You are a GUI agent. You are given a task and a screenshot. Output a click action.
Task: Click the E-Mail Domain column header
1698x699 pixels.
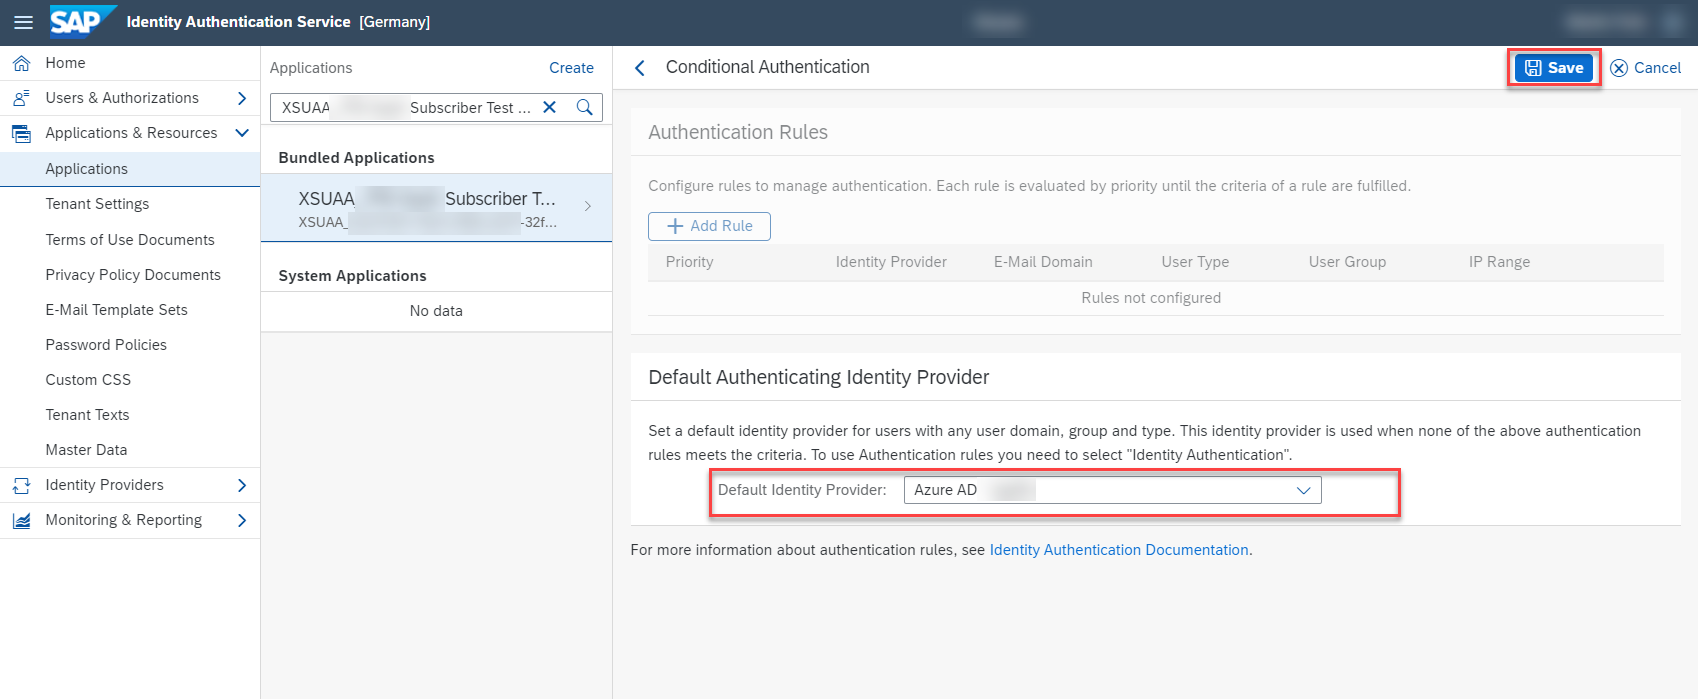tap(1043, 262)
